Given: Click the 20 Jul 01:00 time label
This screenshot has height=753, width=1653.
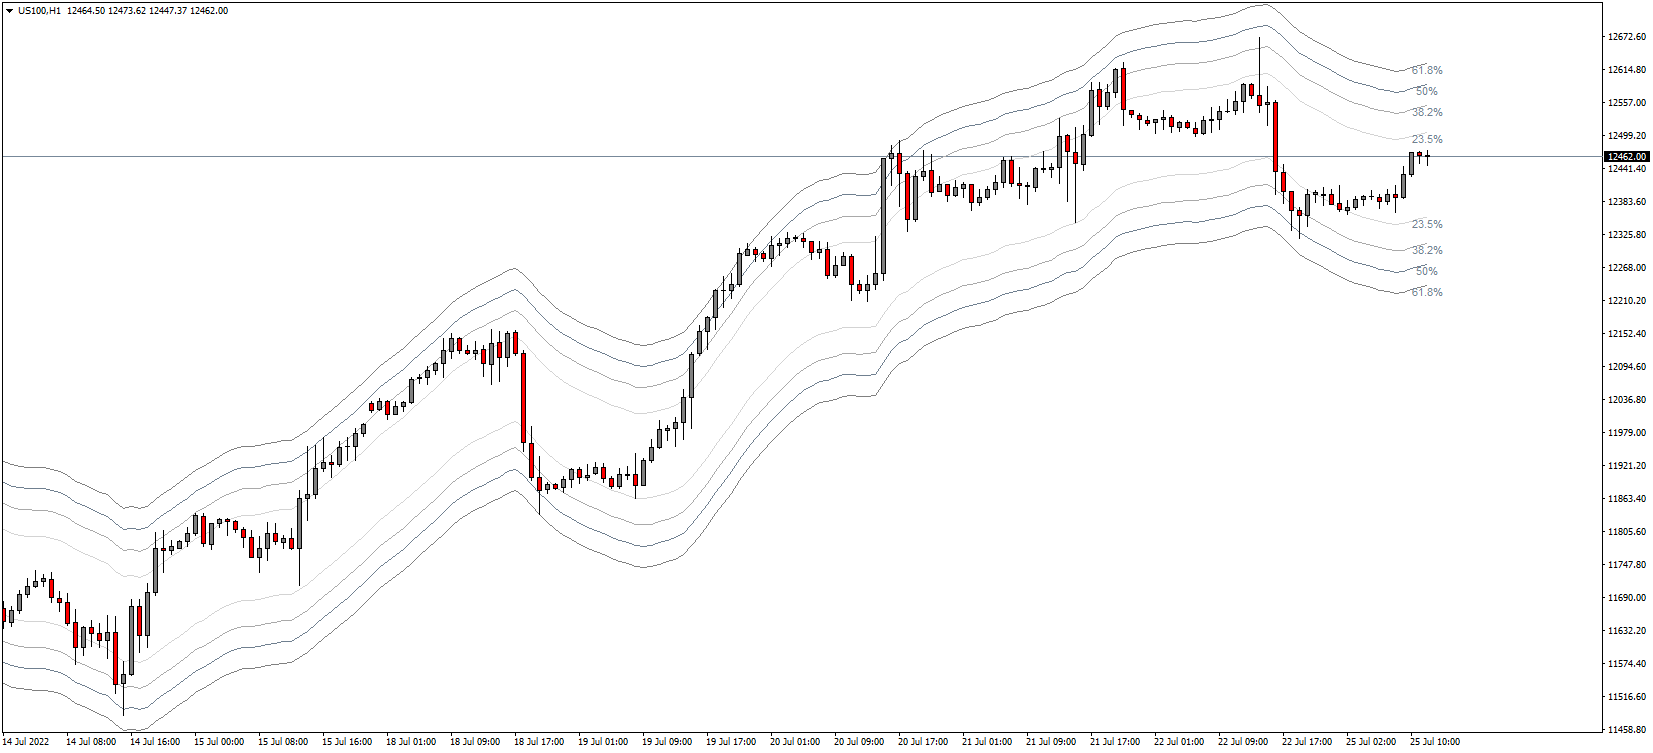Looking at the screenshot, I should (x=795, y=742).
